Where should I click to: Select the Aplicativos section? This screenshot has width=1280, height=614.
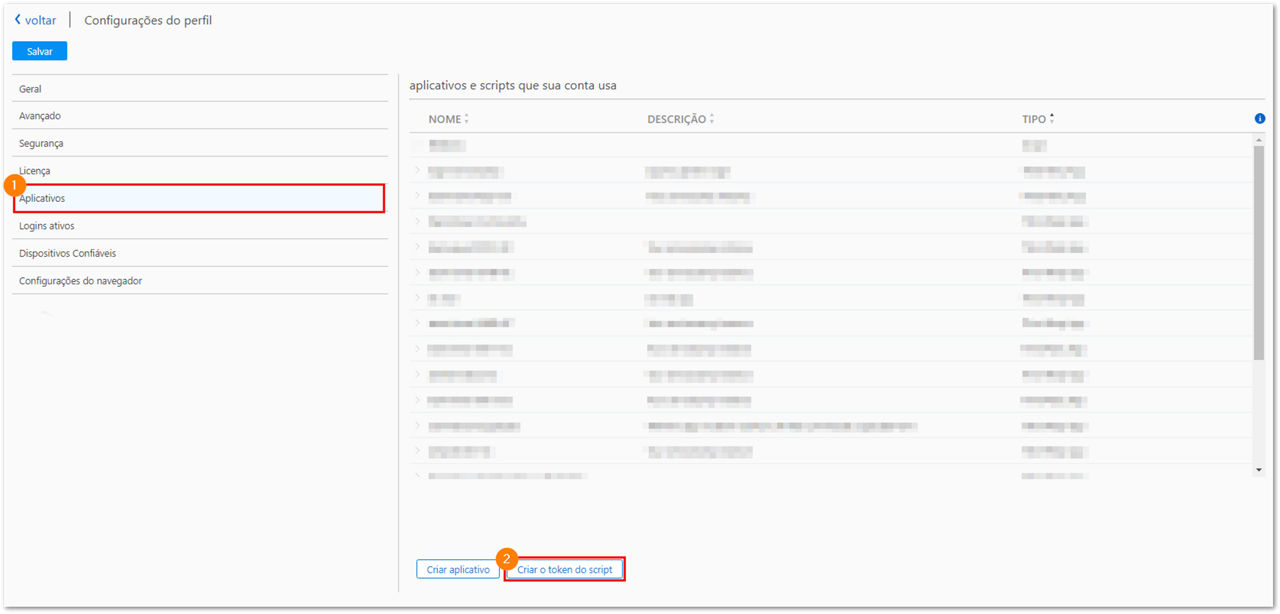200,198
